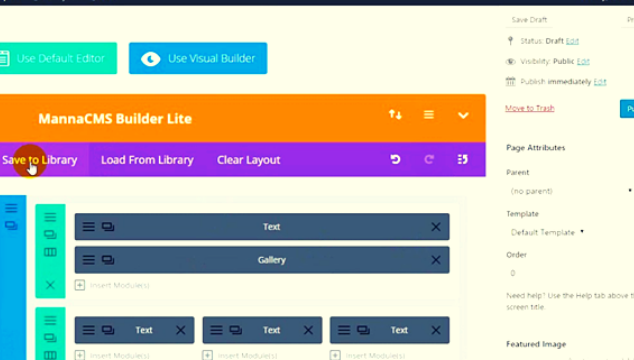Remove the left column Text module
The height and width of the screenshot is (360, 634).
pyautogui.click(x=181, y=330)
